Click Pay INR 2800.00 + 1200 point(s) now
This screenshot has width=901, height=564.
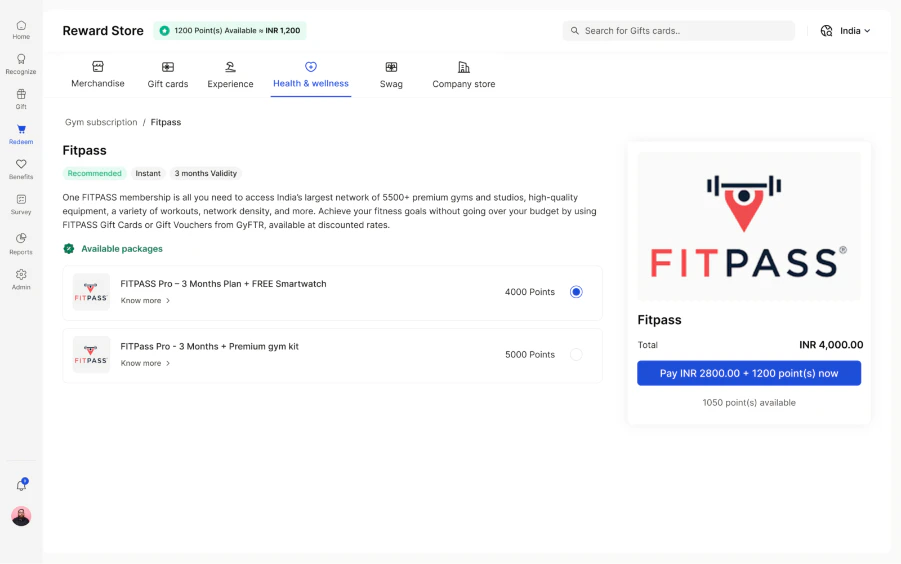pyautogui.click(x=749, y=373)
